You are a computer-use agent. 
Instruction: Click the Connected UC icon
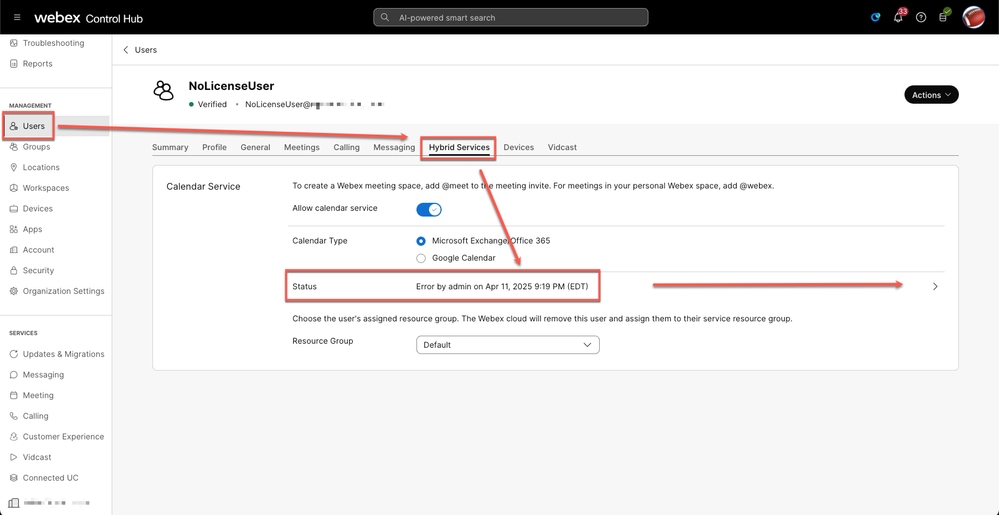pos(13,477)
